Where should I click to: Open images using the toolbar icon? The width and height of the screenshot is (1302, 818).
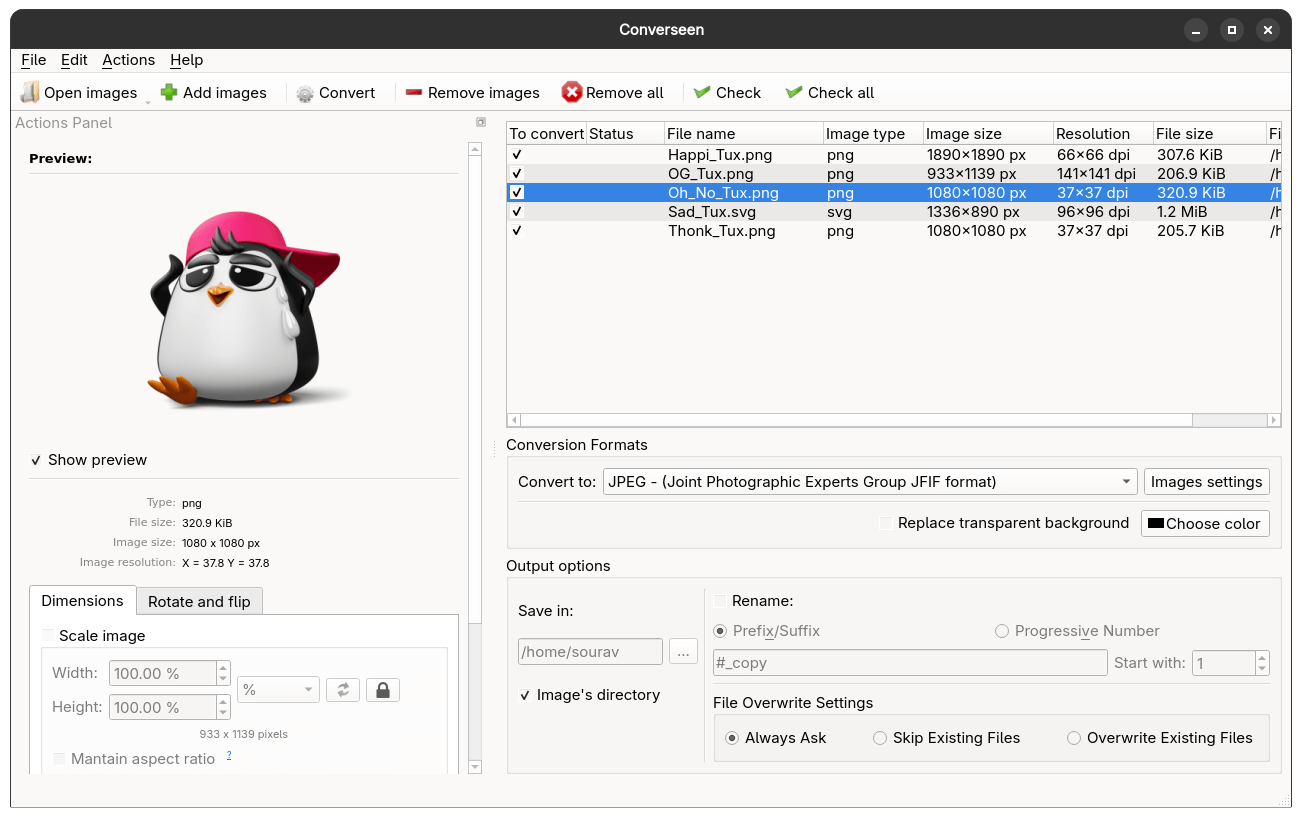click(x=30, y=92)
